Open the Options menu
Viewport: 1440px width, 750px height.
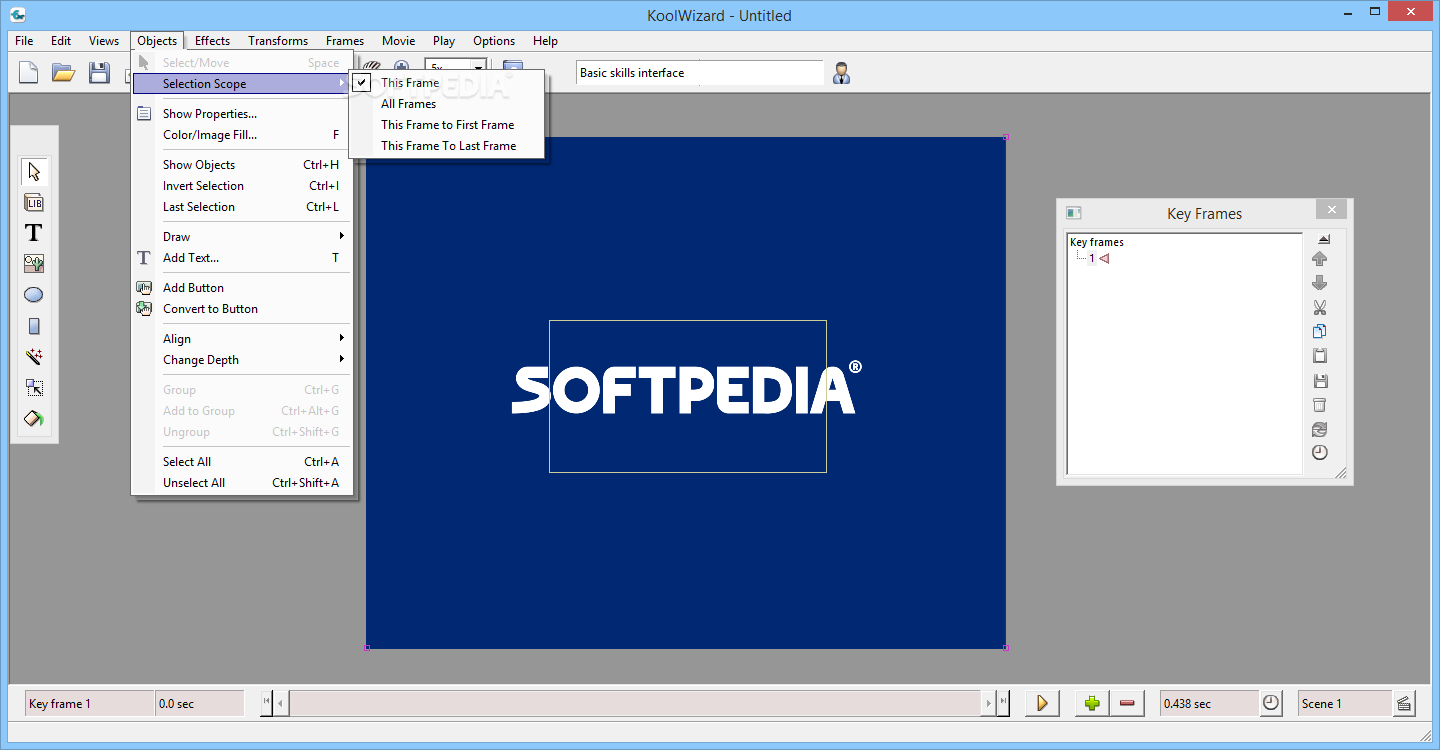494,41
